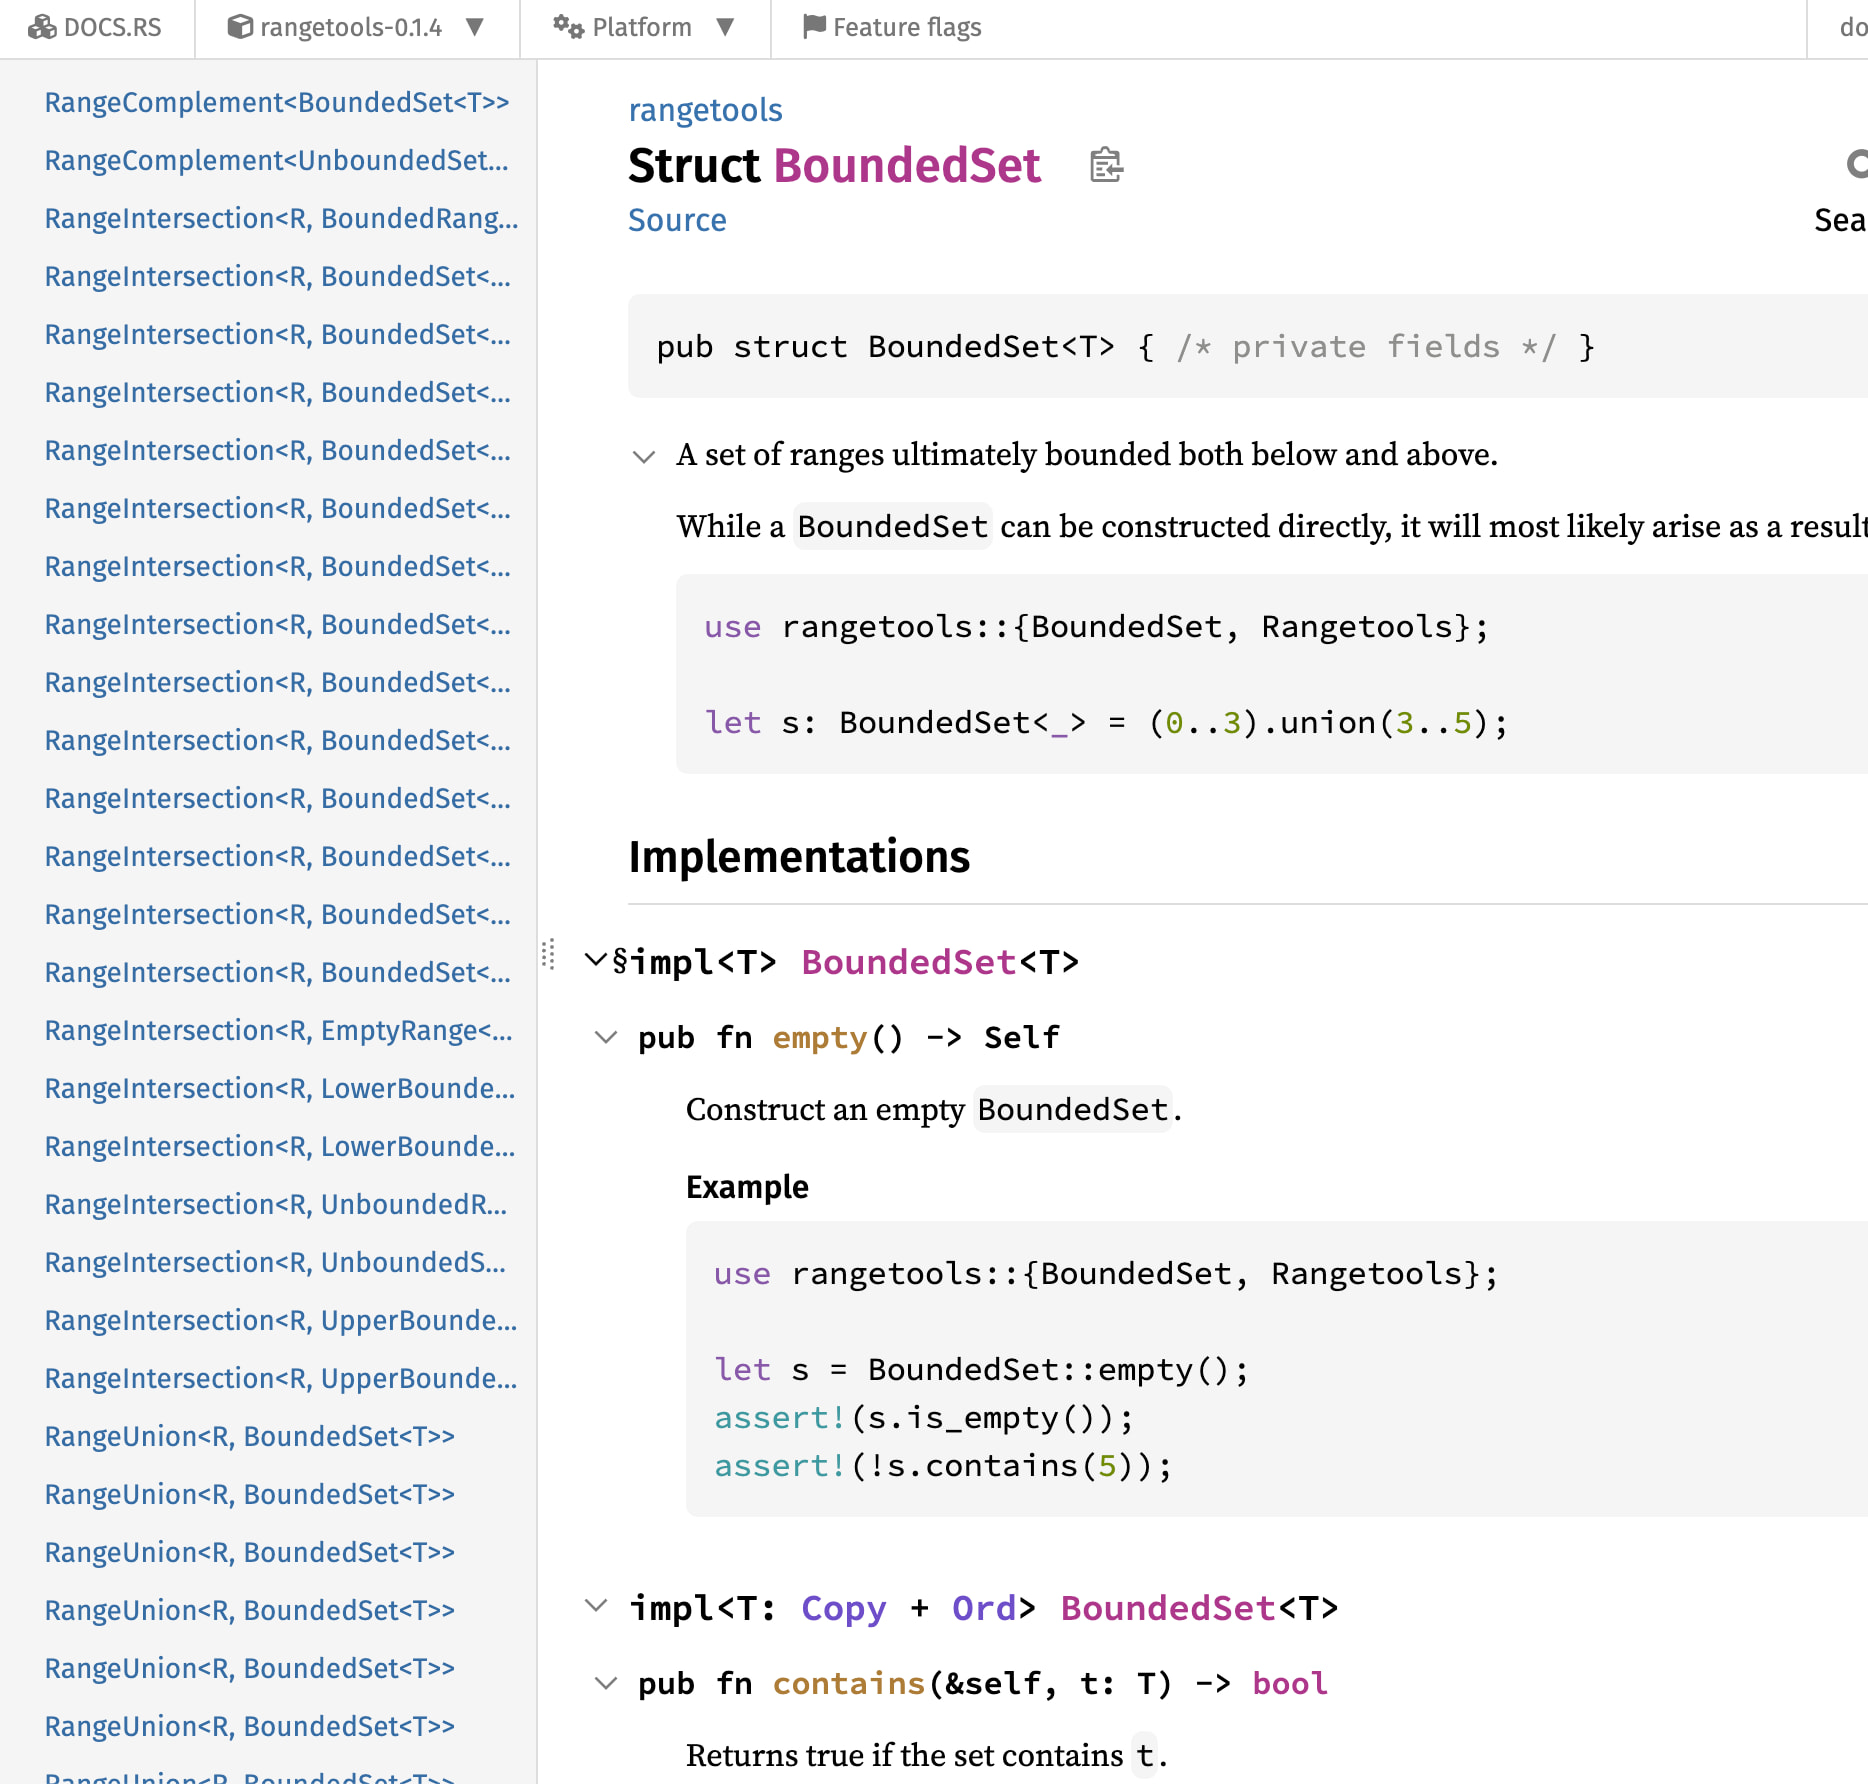Select a RangeUnion<R, BoundedSet<T>> sidebar entry
Screen dimensions: 1868x1784
pyautogui.click(x=249, y=1436)
